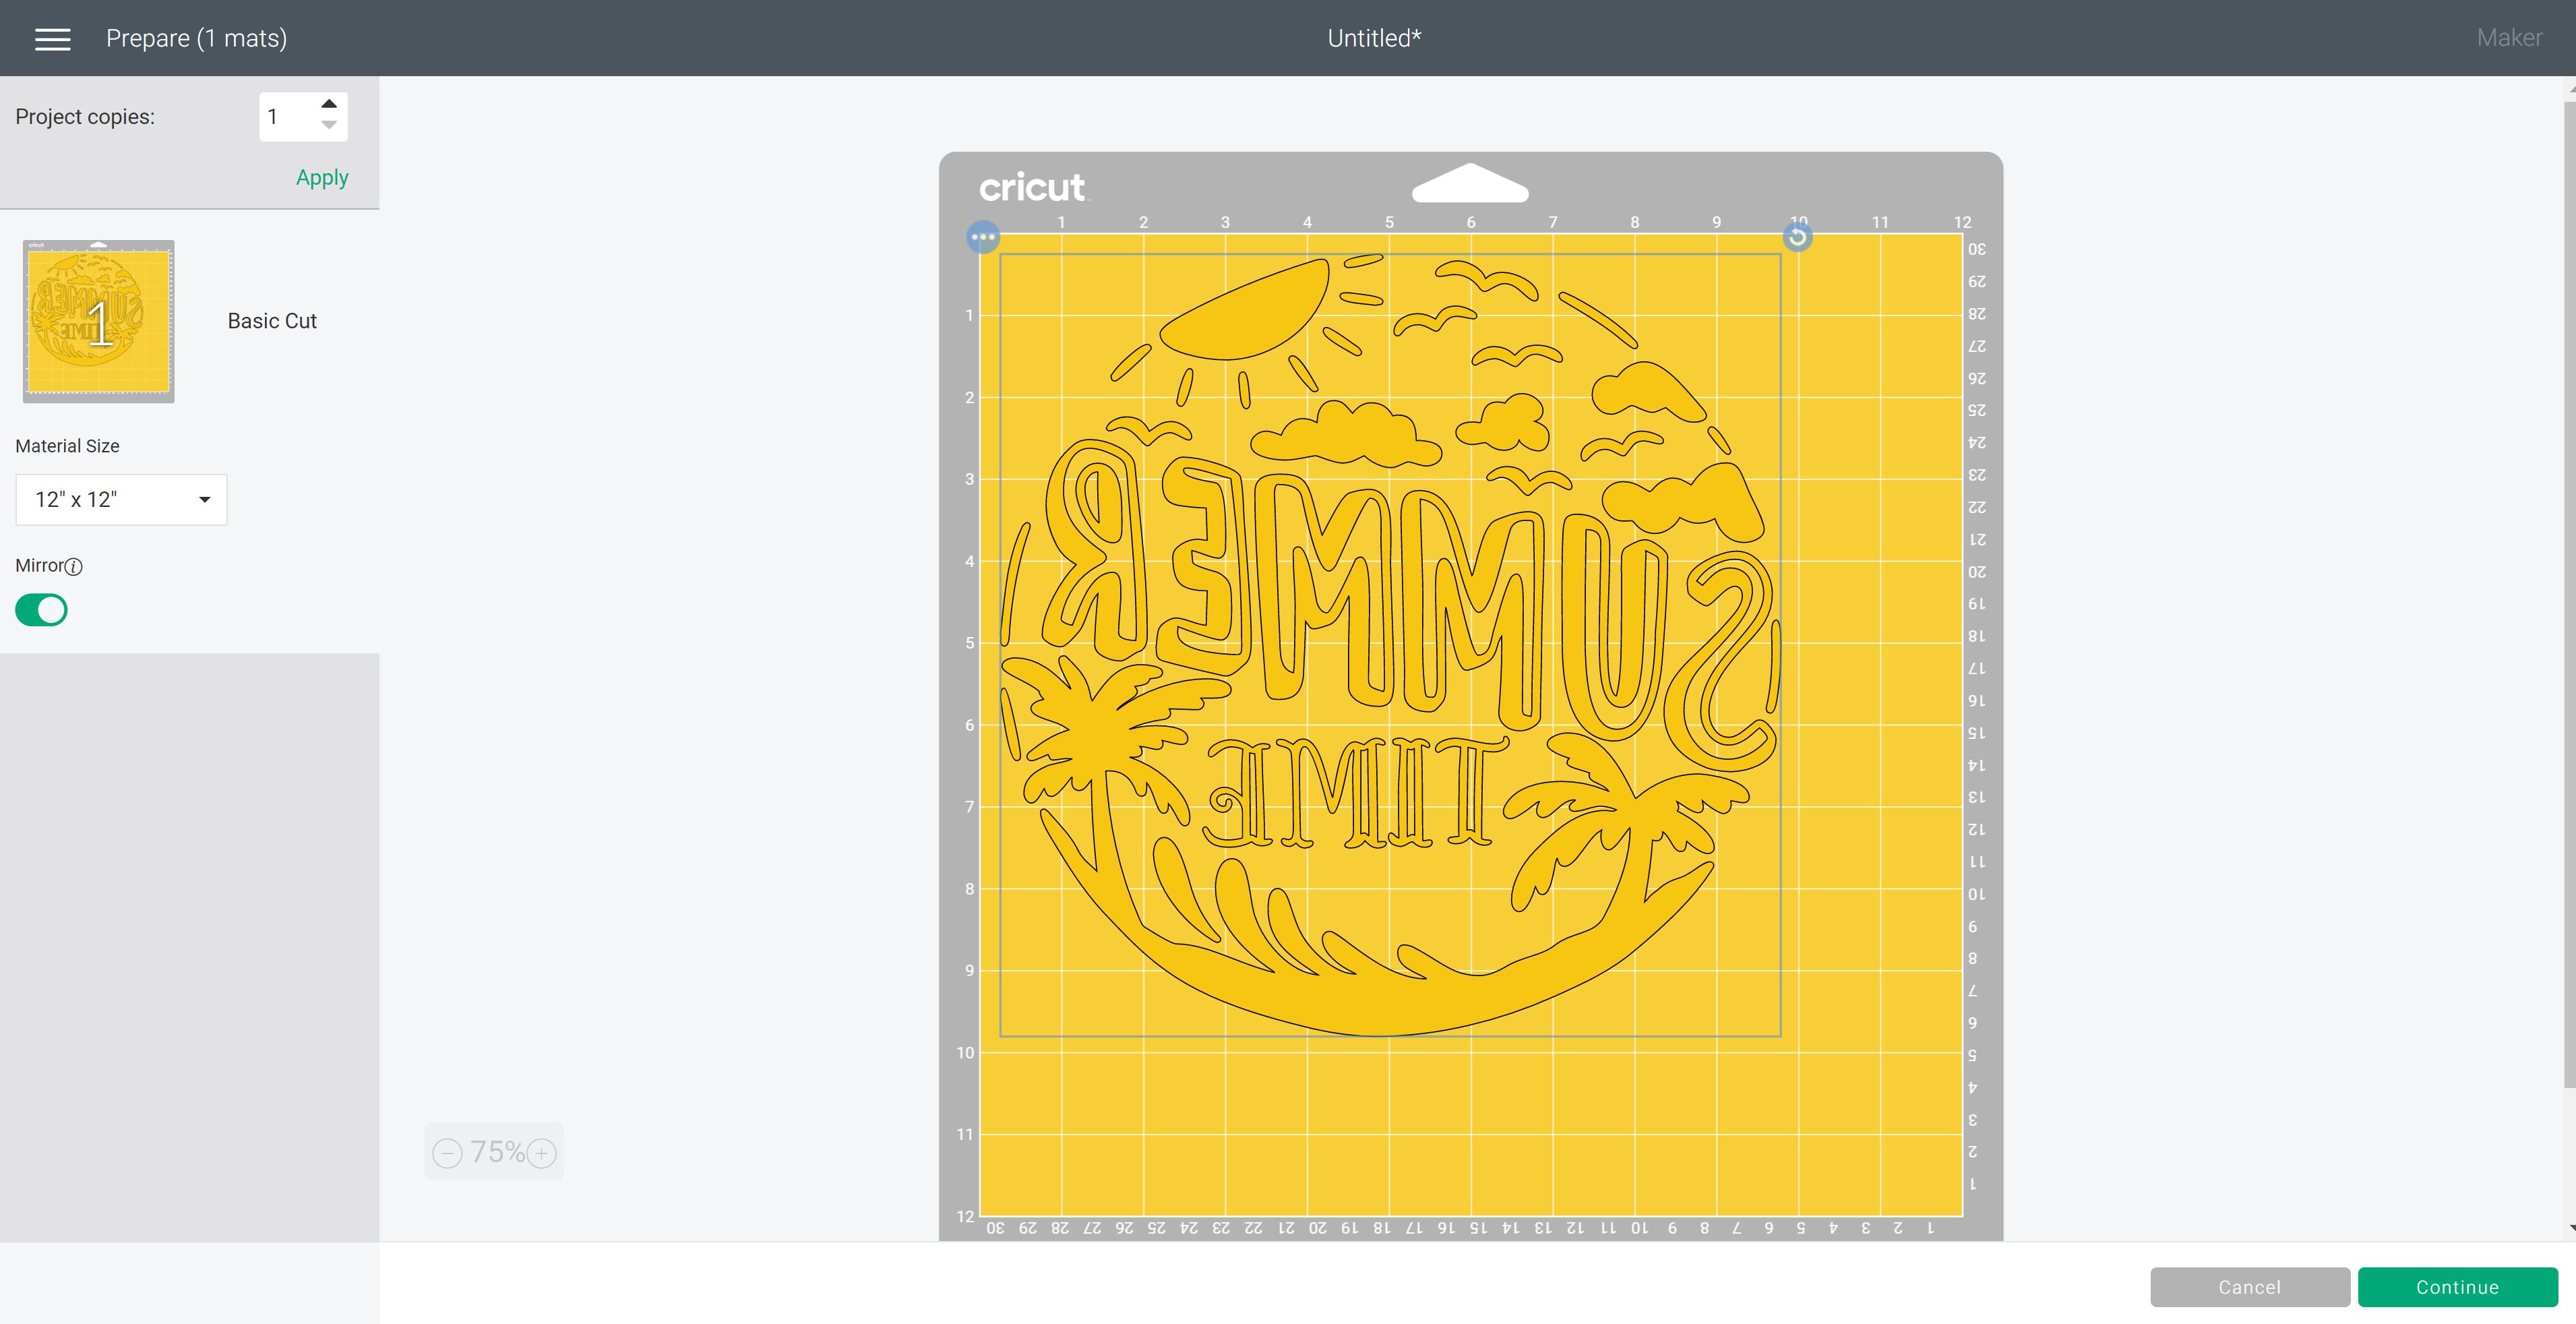The width and height of the screenshot is (2576, 1324).
Task: Click the rotate handle on the design
Action: [x=1797, y=237]
